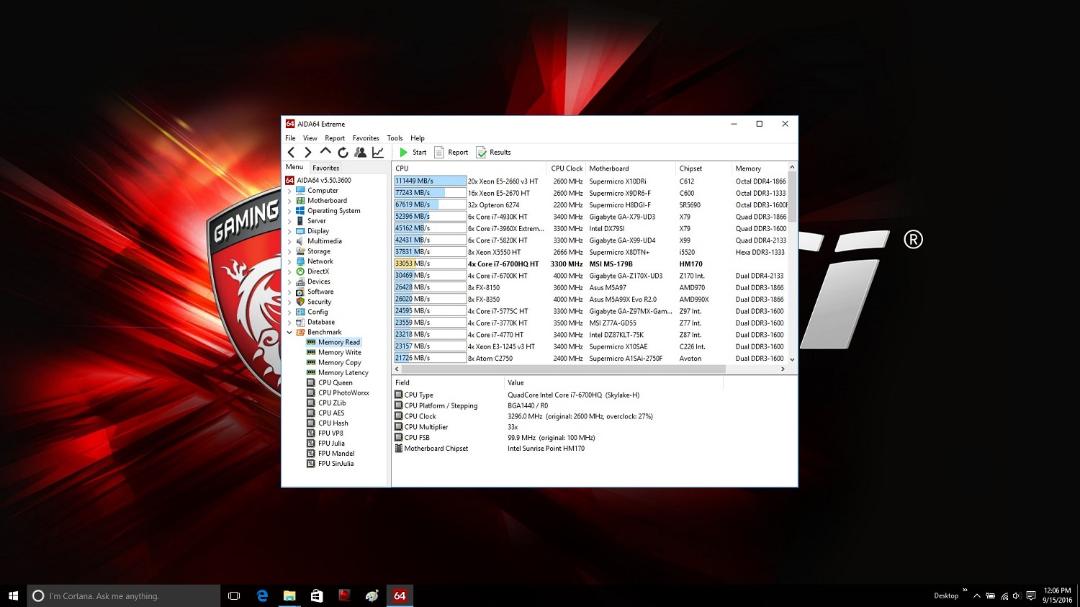
Task: Sort by the Motherboard column header
Action: pyautogui.click(x=630, y=168)
